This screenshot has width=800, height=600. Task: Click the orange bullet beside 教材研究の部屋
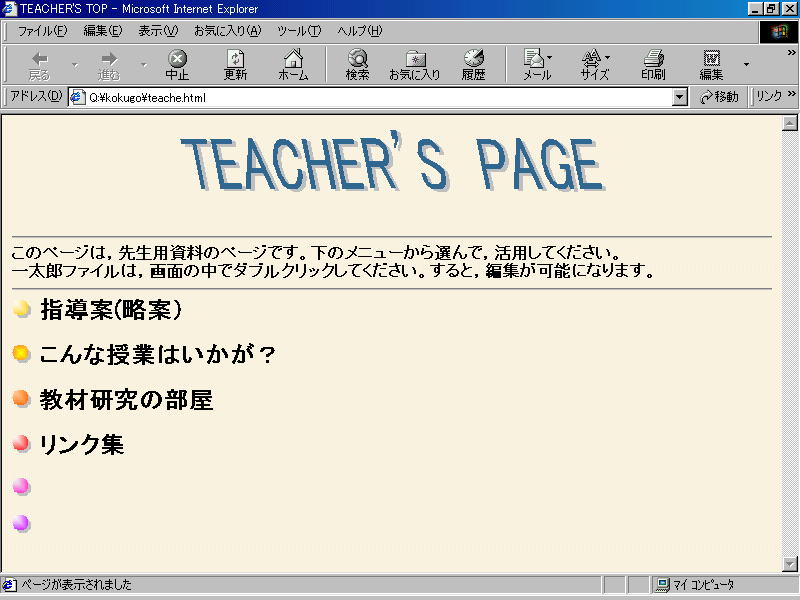tap(21, 398)
